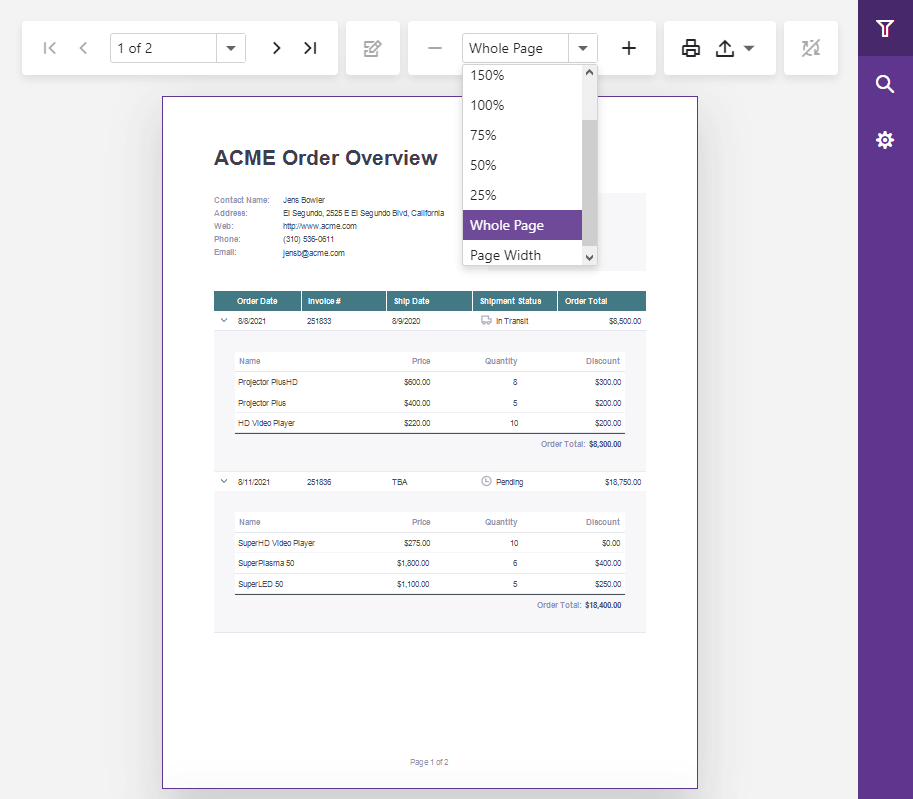913x799 pixels.
Task: Visit the http://www.acme.com link
Action: pos(320,226)
